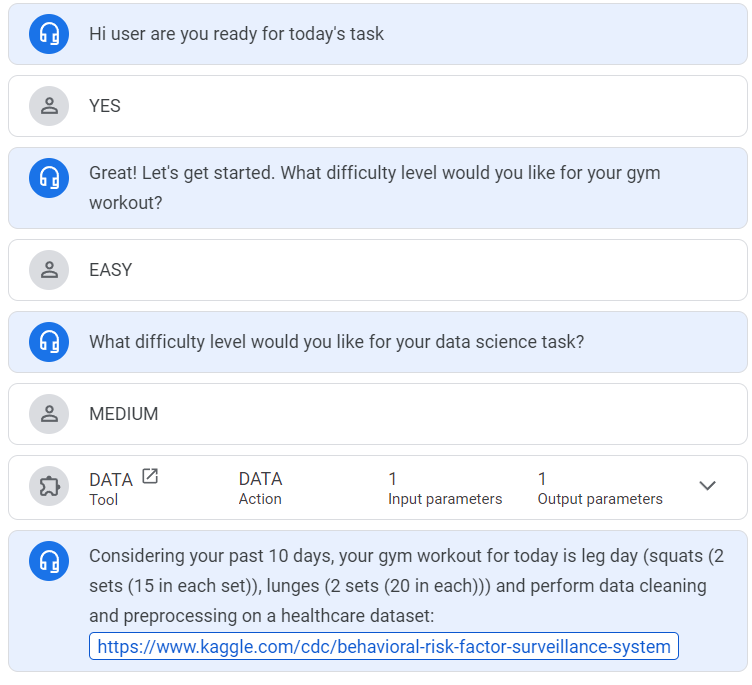This screenshot has height=685, width=752.
Task: Click agent icon beside gym workout question
Action: tap(48, 178)
